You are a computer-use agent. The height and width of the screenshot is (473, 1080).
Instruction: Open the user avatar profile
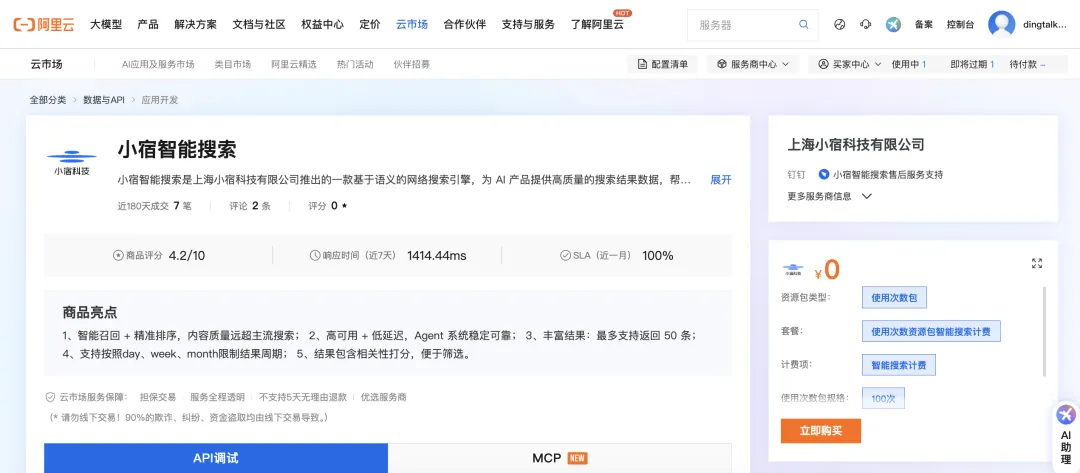click(1001, 25)
